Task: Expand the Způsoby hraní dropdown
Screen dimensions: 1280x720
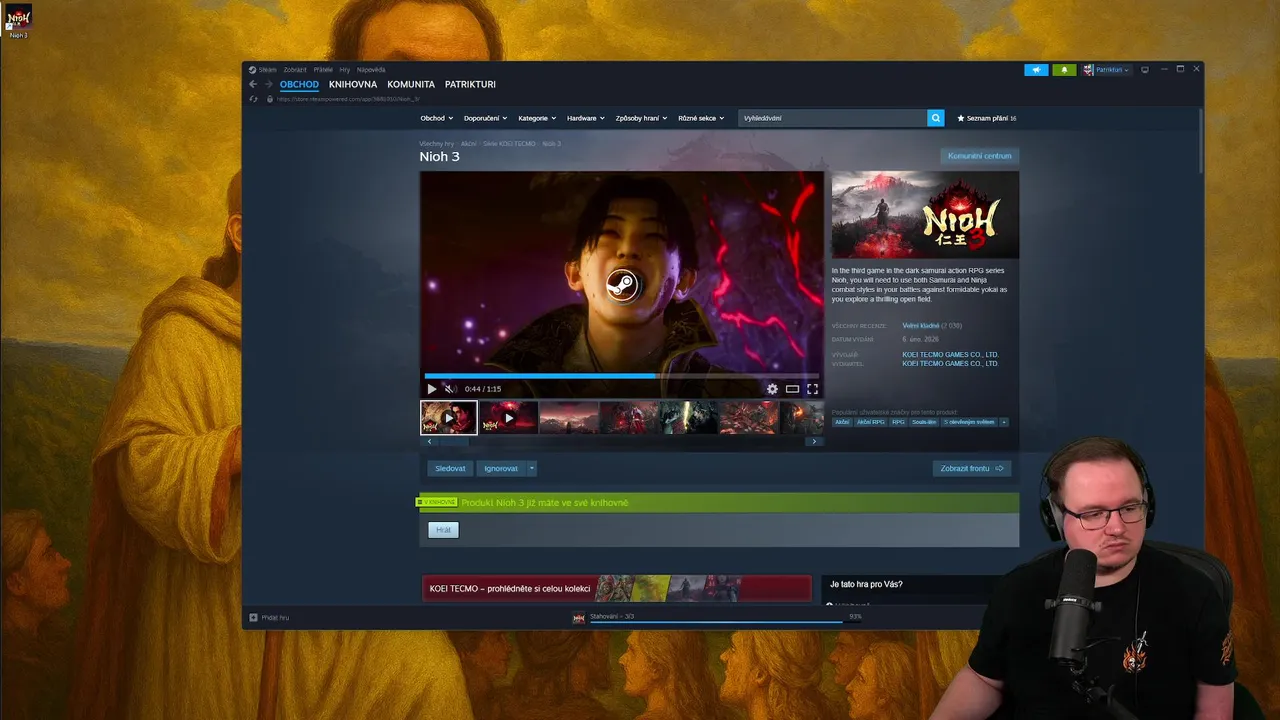Action: pyautogui.click(x=641, y=118)
